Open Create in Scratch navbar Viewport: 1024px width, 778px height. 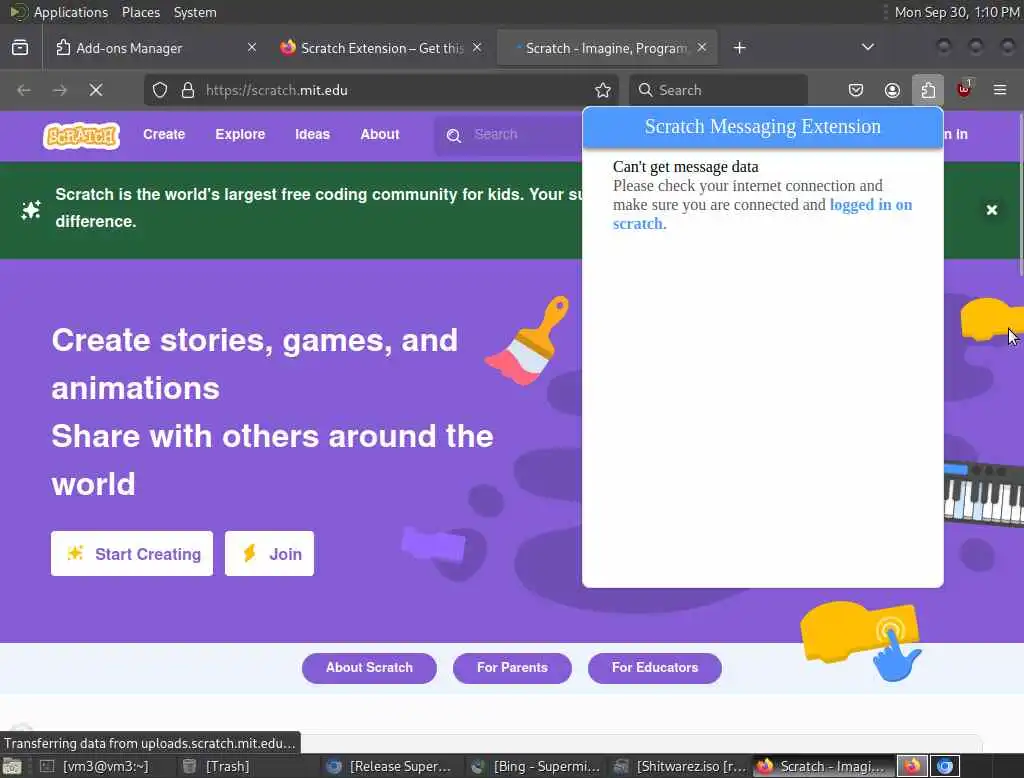click(164, 134)
